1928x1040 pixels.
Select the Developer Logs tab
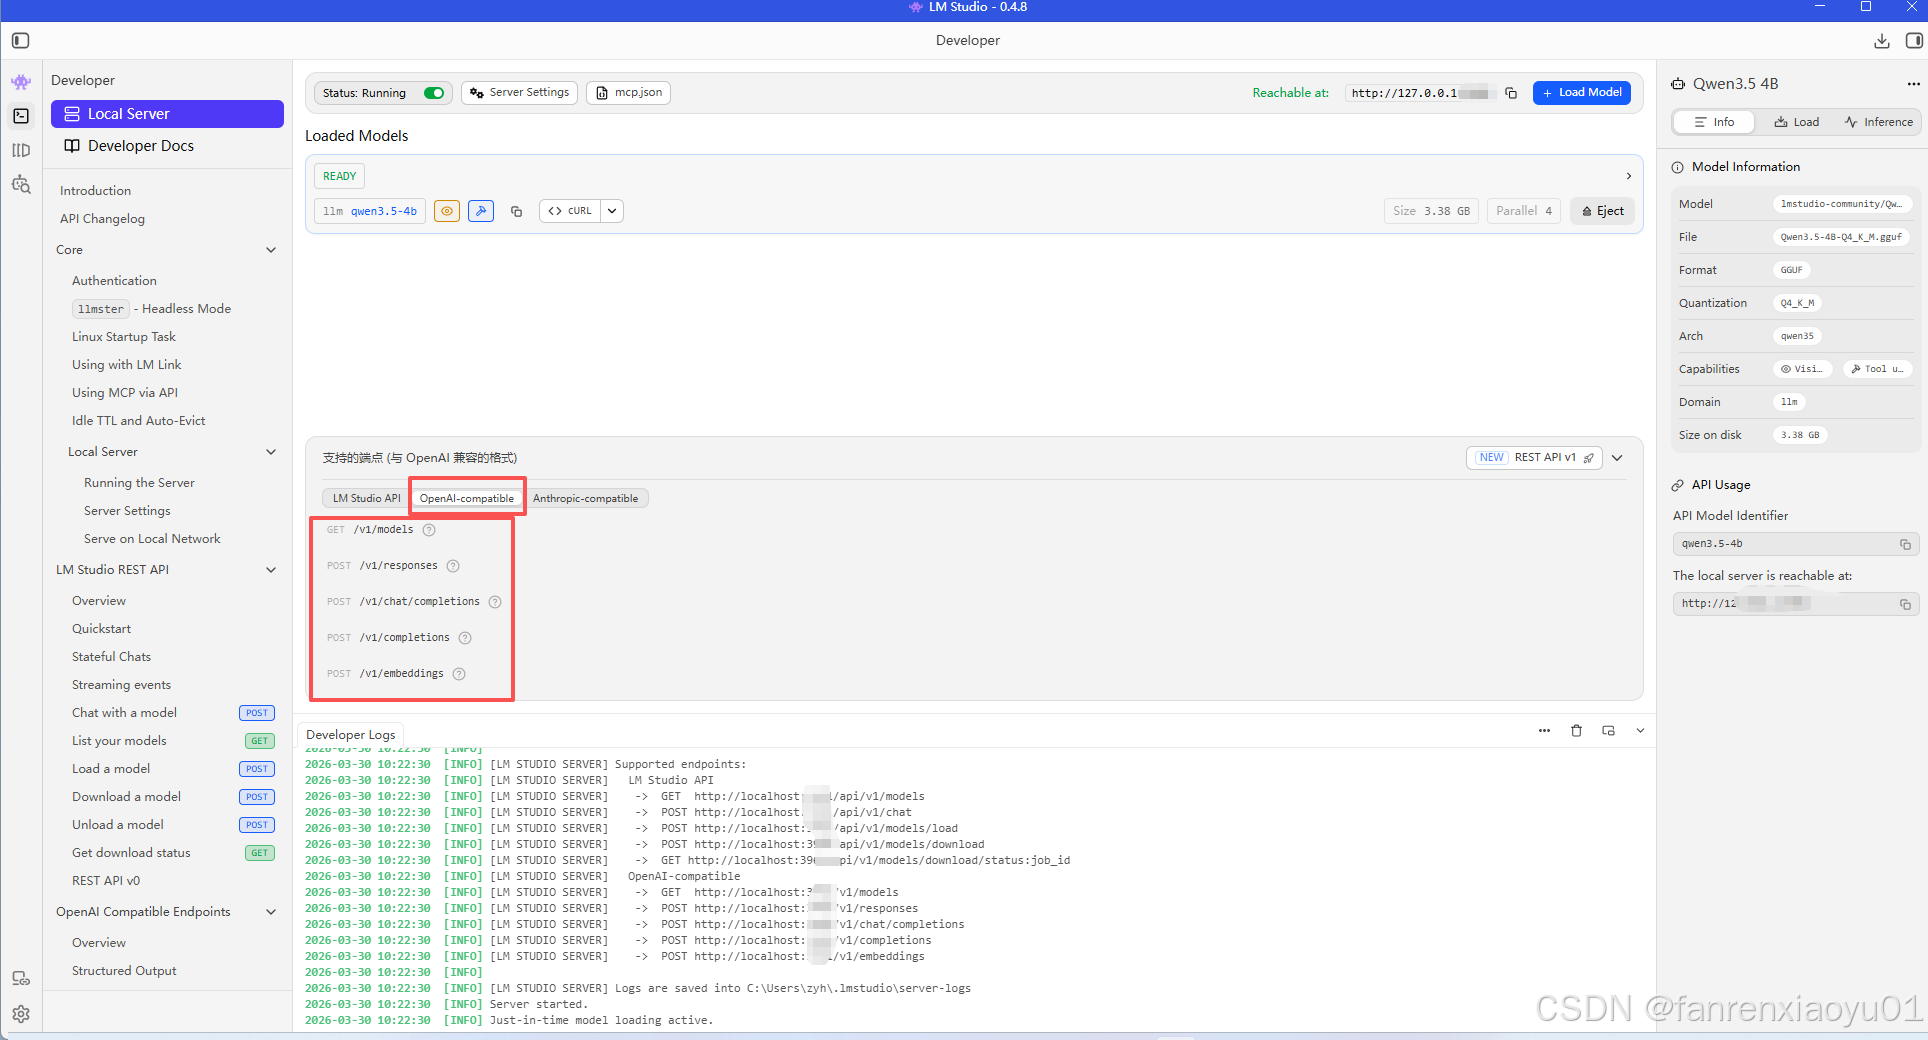point(351,735)
